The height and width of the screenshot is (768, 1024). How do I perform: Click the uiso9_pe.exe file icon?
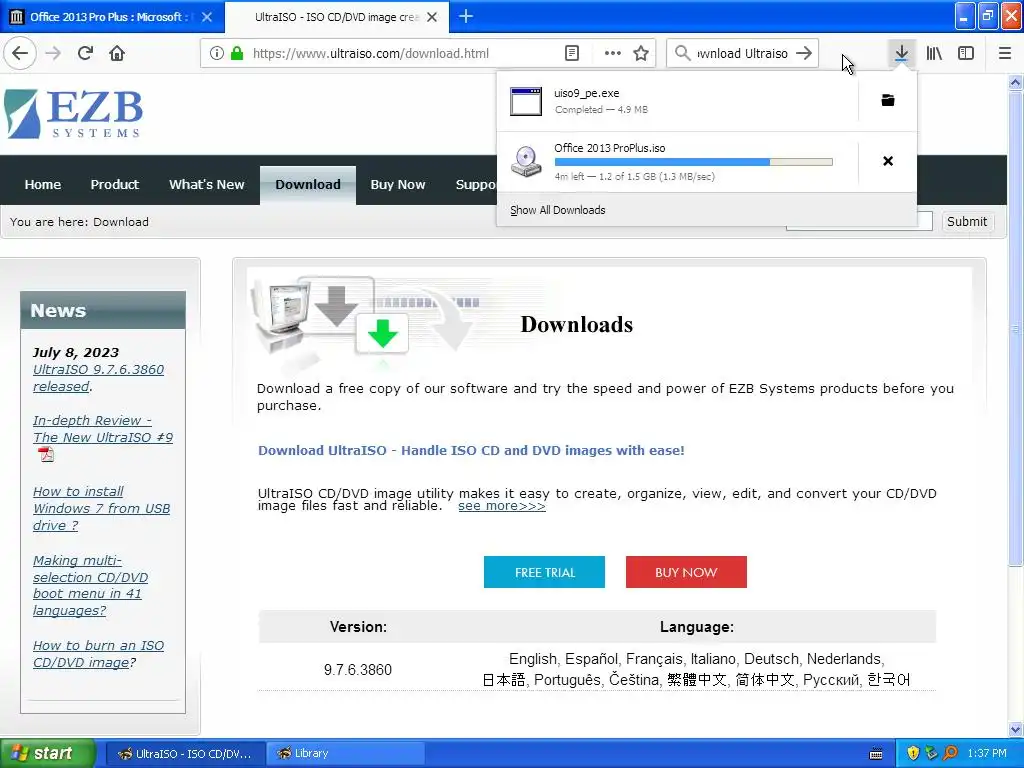[526, 101]
